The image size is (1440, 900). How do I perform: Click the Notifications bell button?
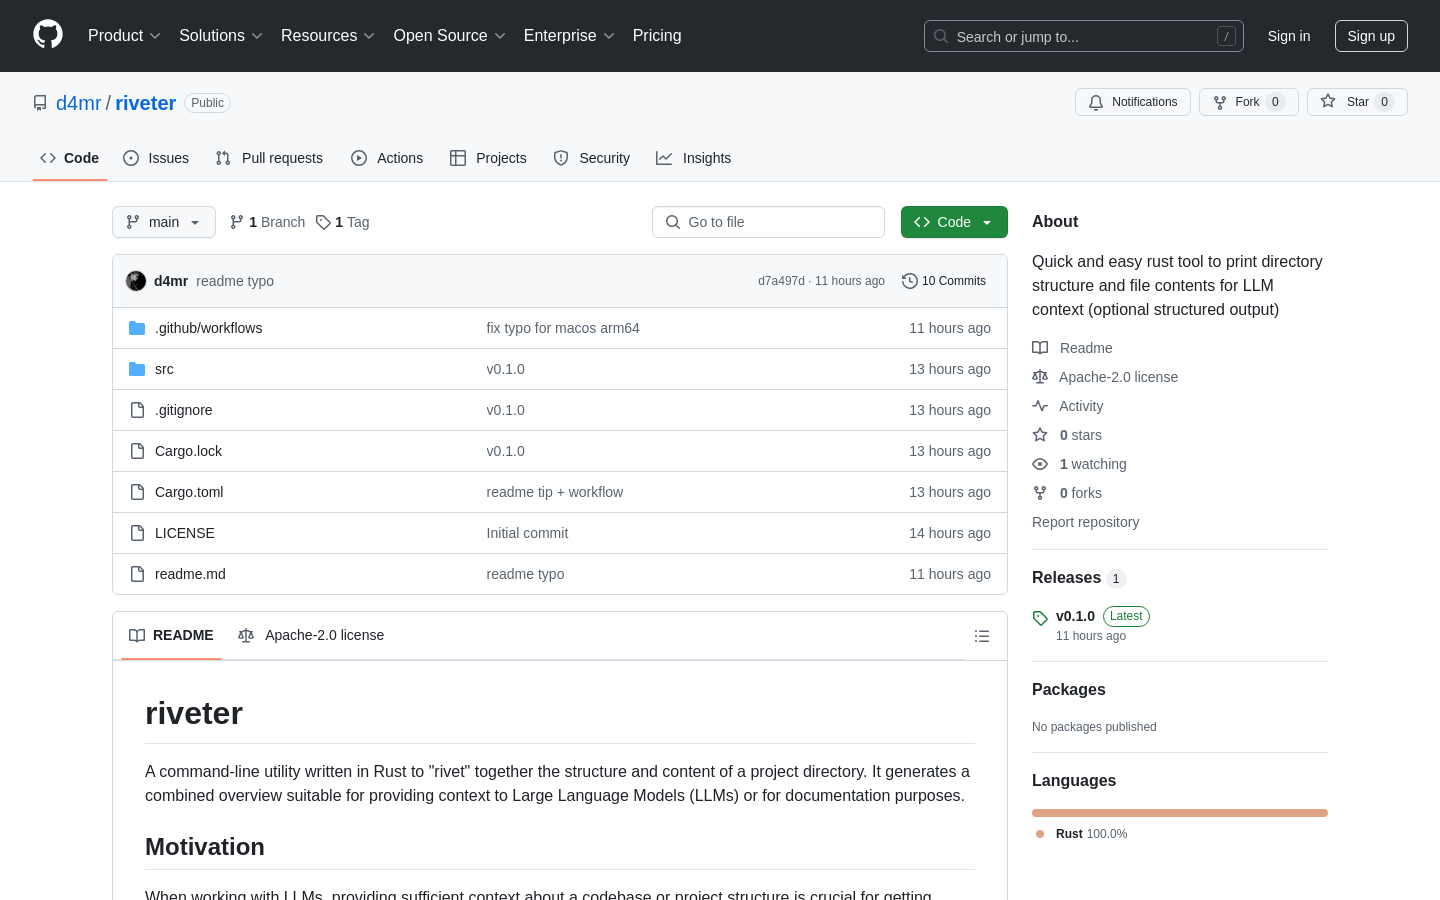click(1133, 102)
